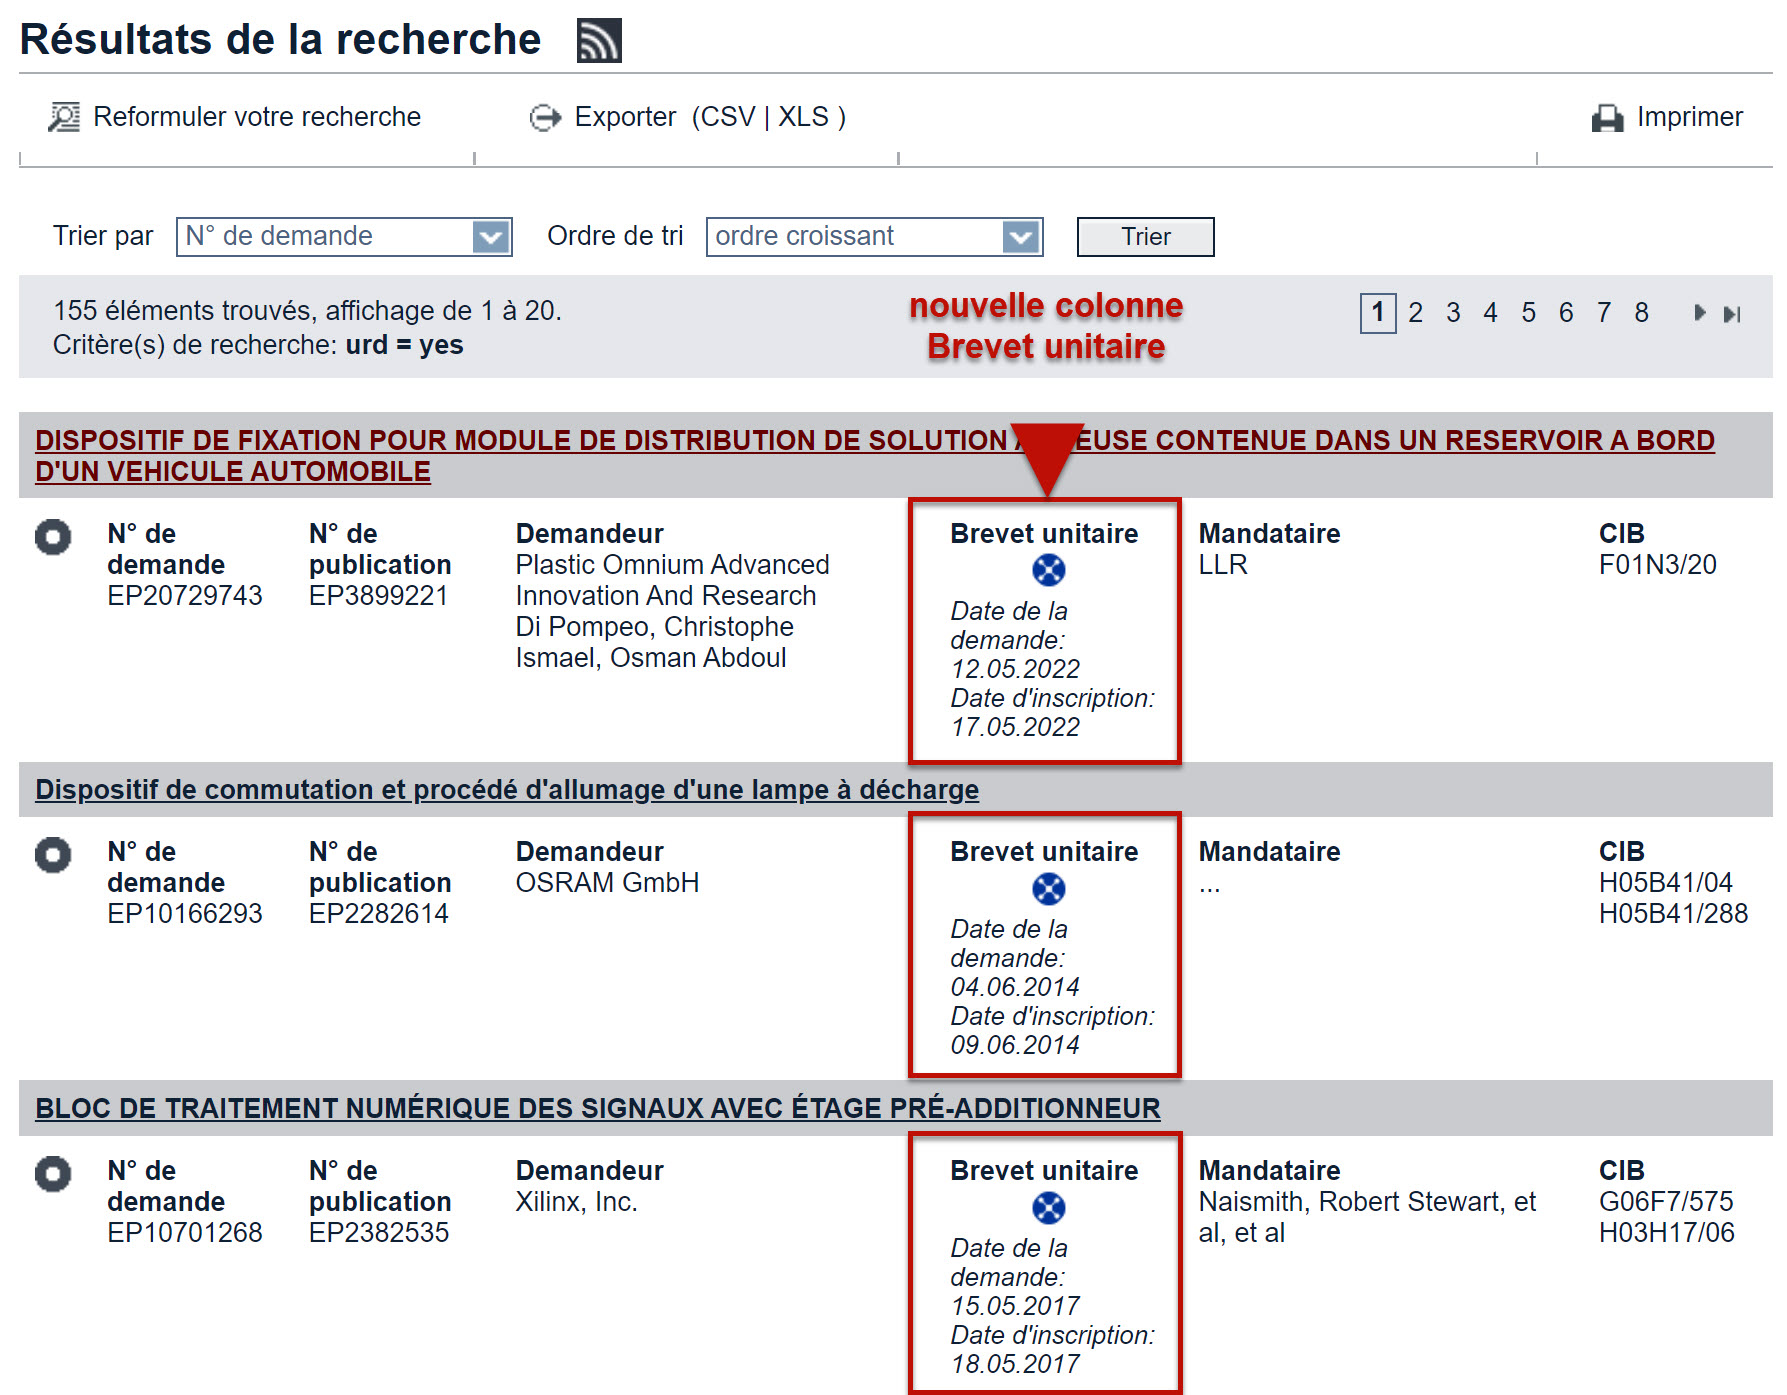The height and width of the screenshot is (1395, 1787).
Task: Export results as CSV
Action: tap(727, 117)
